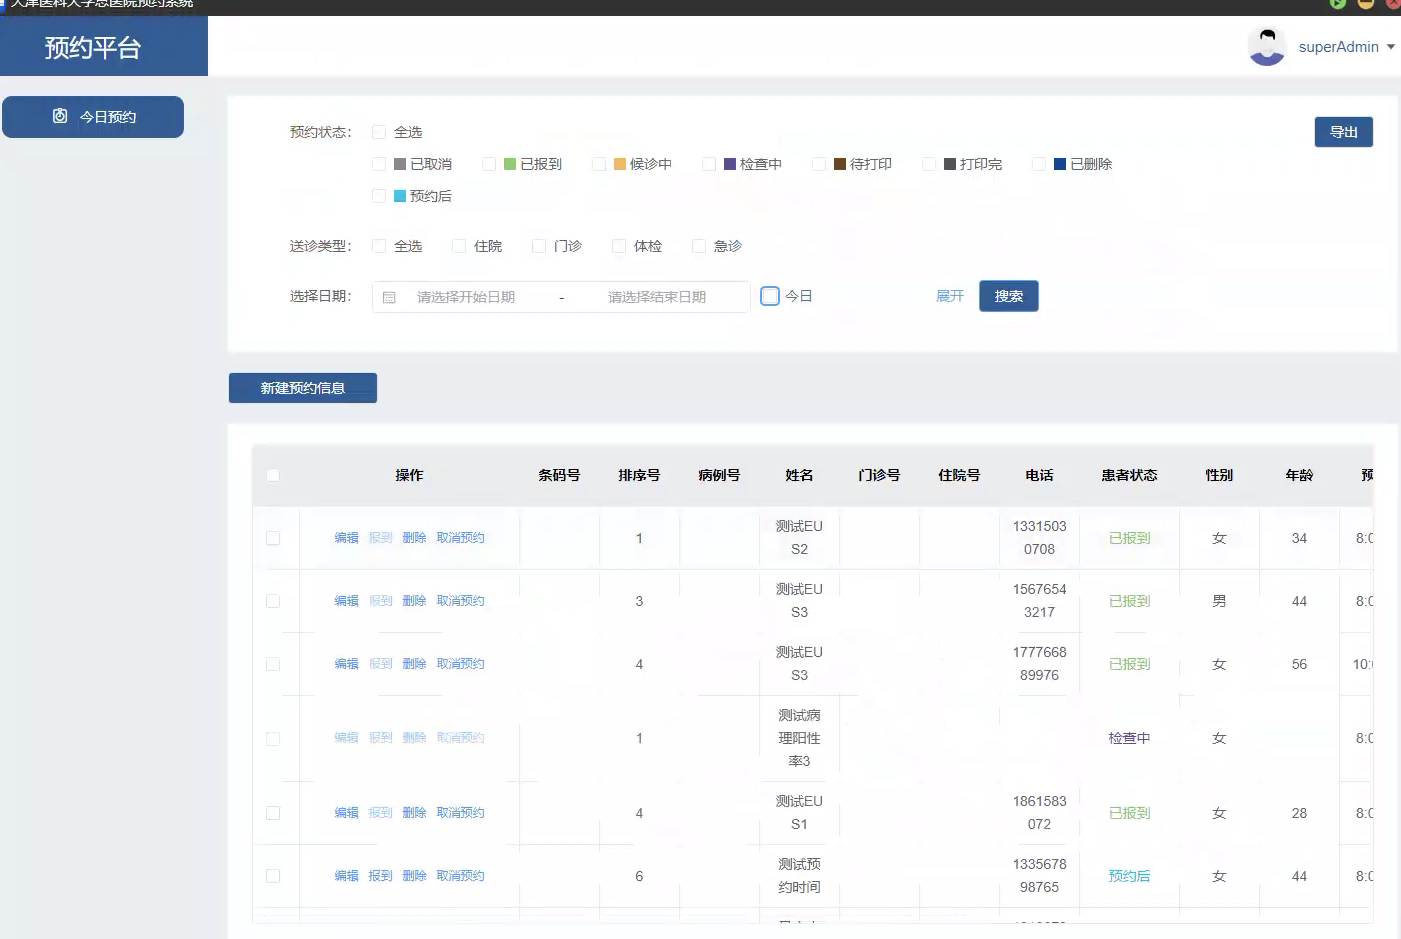Select the row checkbox for 测试病理阳性率3

[273, 738]
